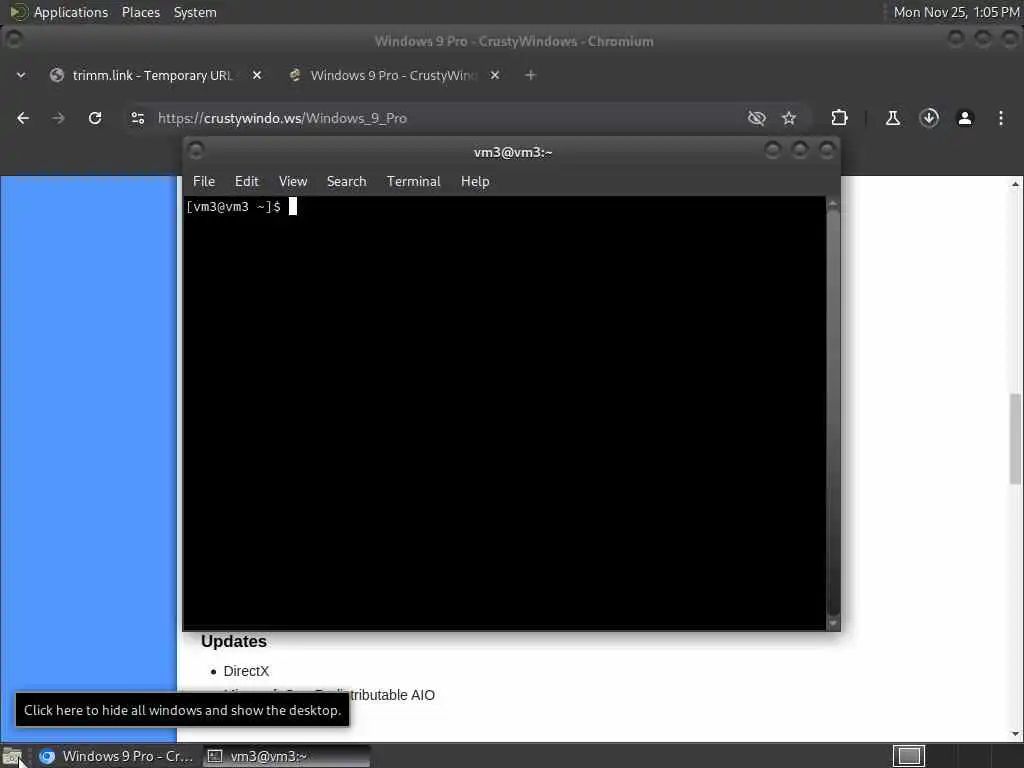The width and height of the screenshot is (1024, 768).
Task: Click the show desktop button
Action: (x=12, y=756)
